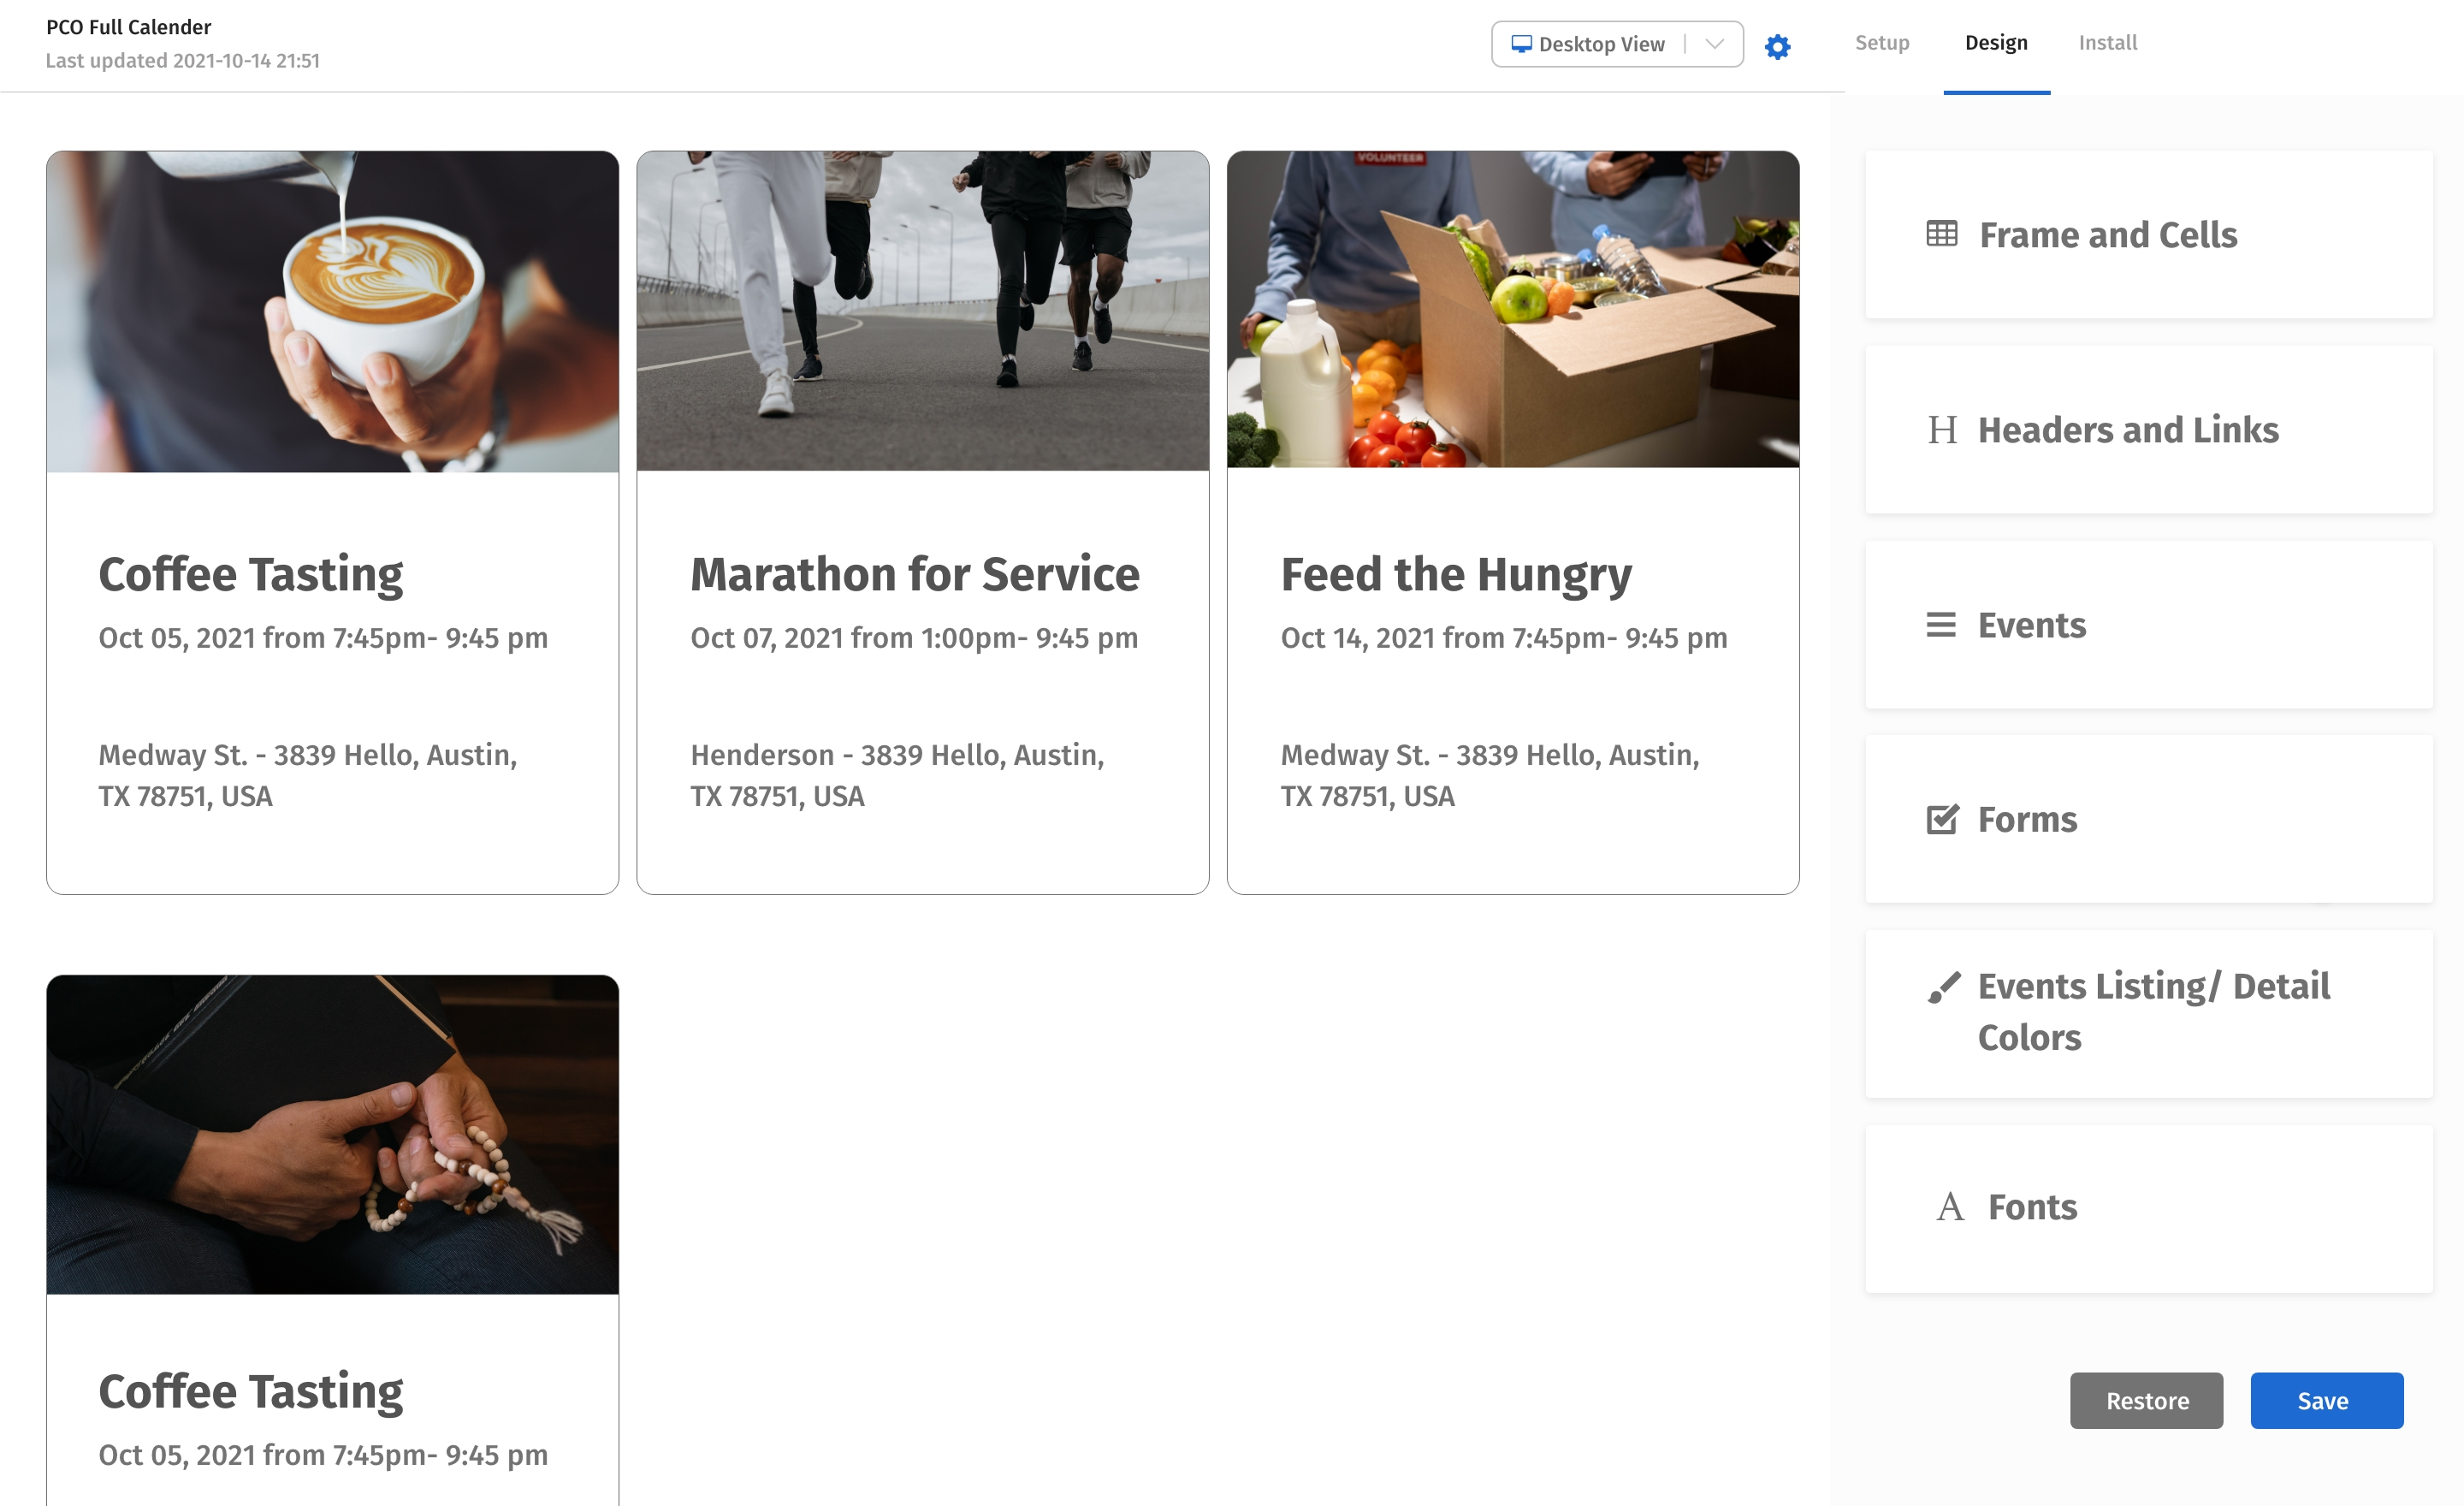Open the settings gear icon

1777,46
